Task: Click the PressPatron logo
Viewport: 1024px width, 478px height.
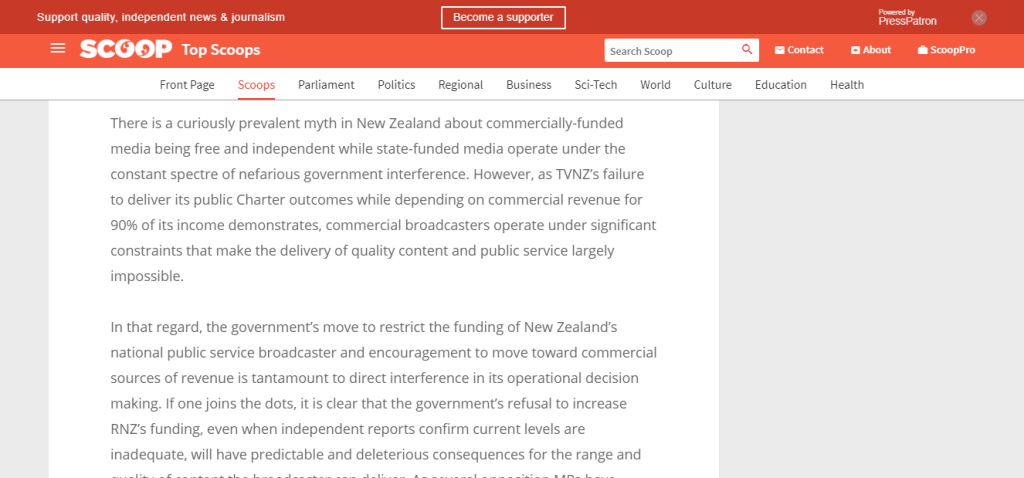Action: coord(907,17)
